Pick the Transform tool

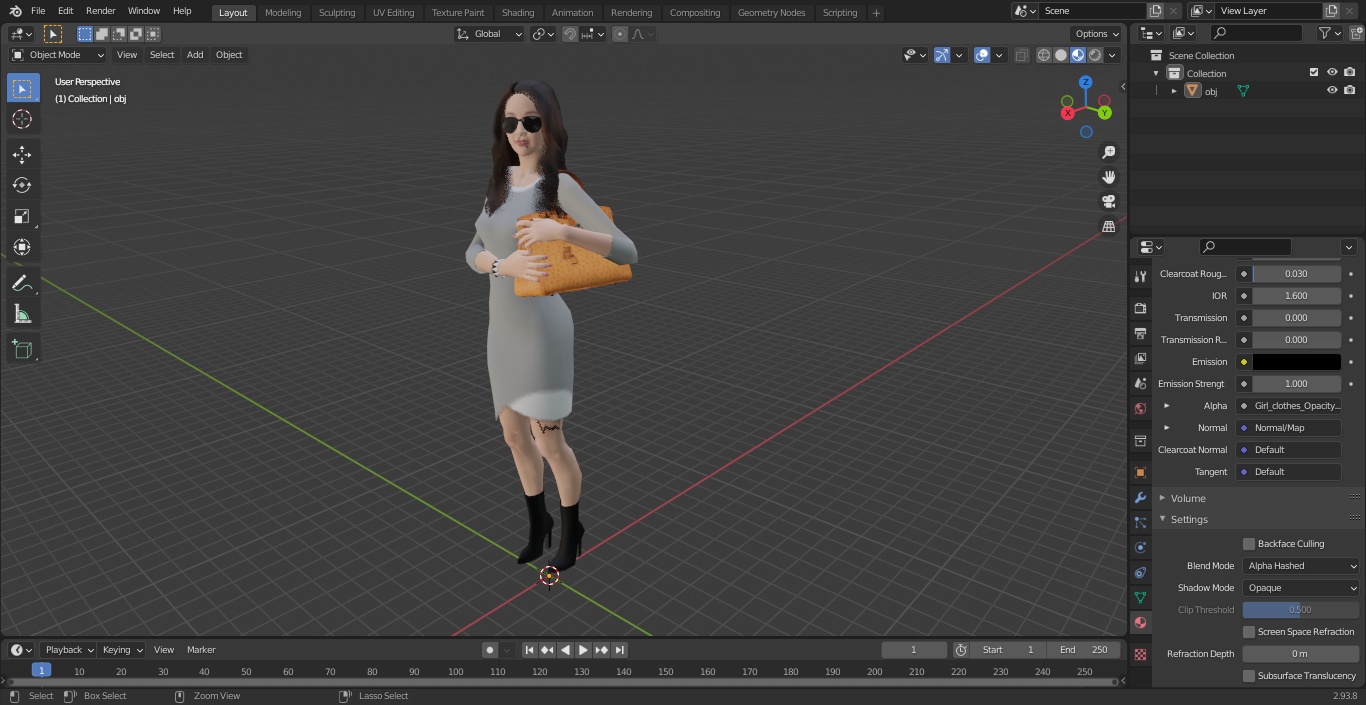tap(22, 247)
